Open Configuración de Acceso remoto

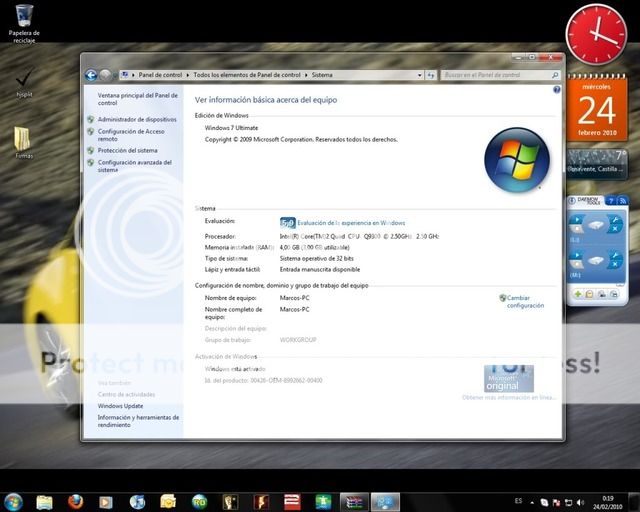(x=131, y=135)
